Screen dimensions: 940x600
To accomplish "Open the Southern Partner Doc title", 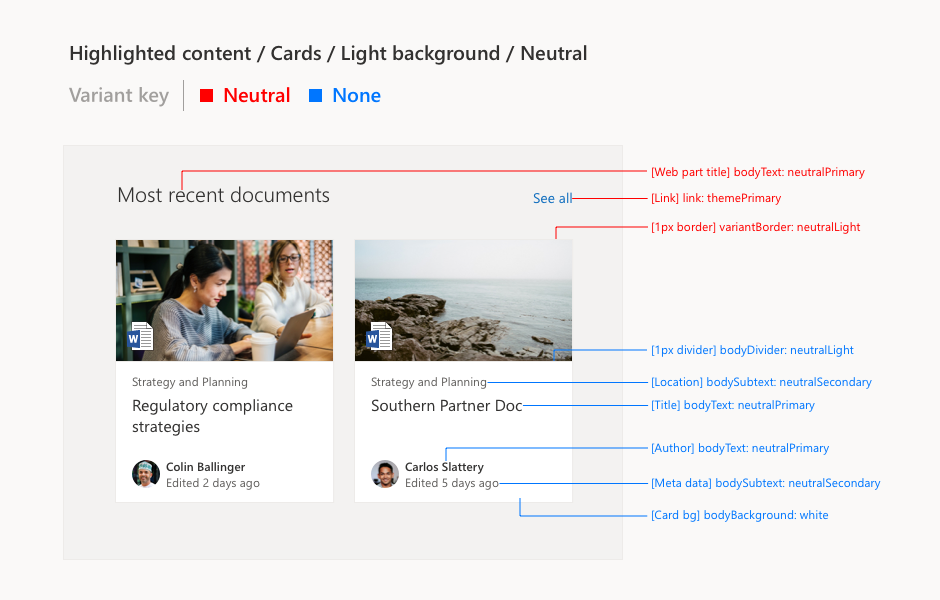I will tap(447, 406).
